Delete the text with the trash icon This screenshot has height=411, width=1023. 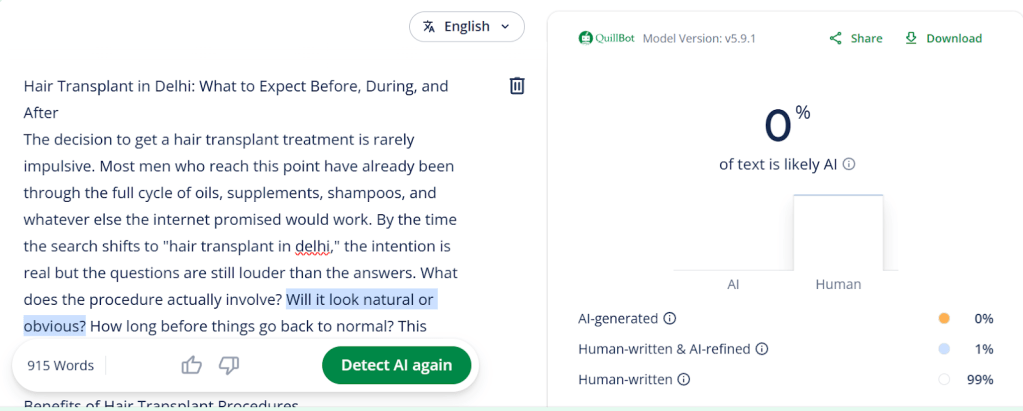tap(517, 86)
